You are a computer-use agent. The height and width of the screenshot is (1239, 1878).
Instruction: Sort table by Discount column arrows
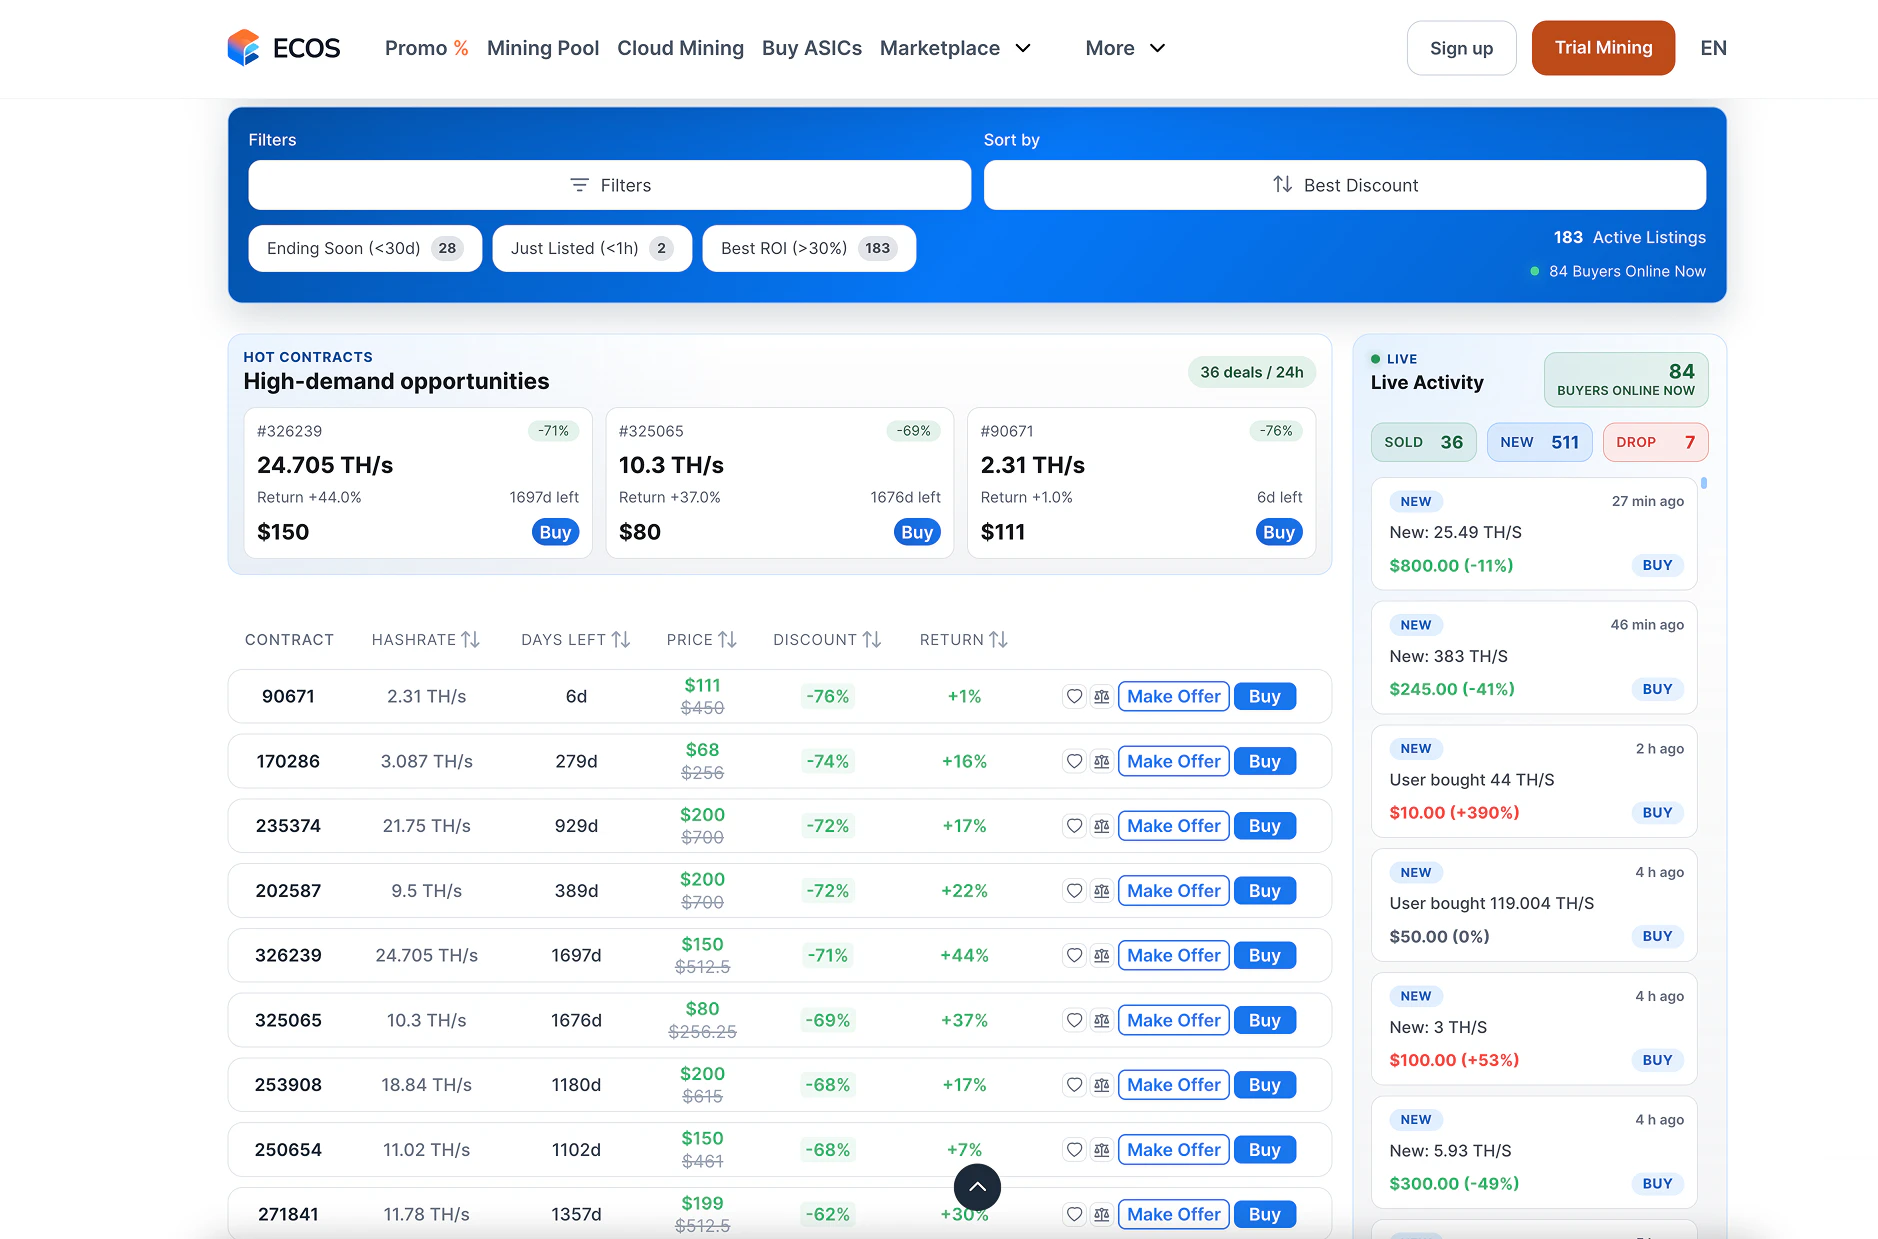[872, 640]
